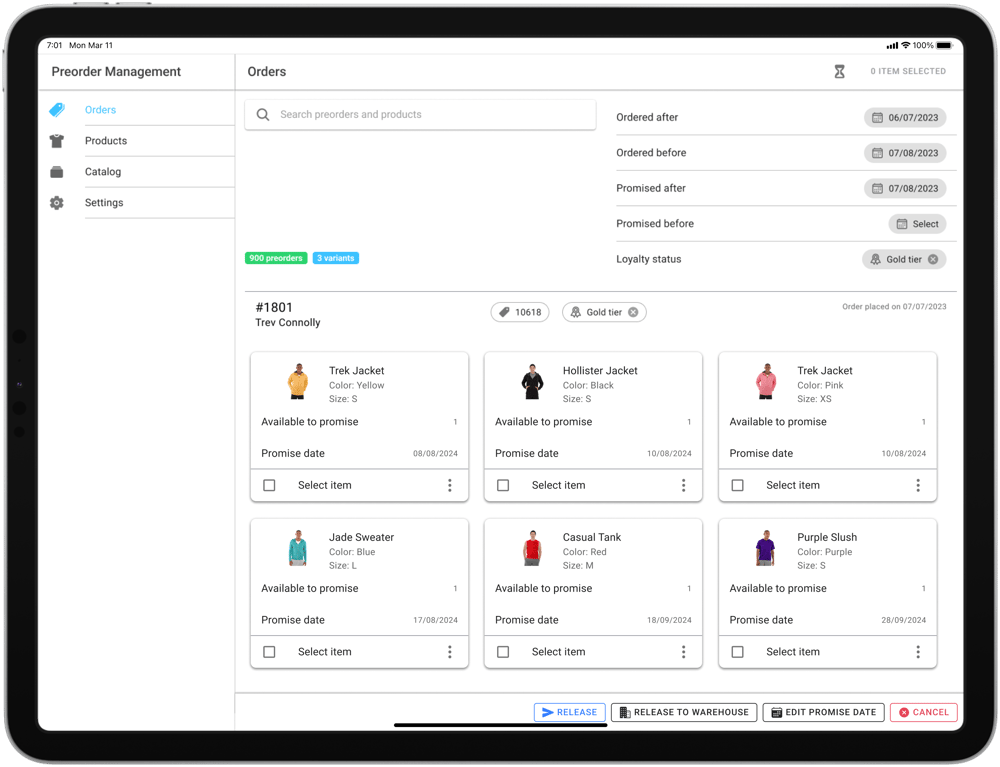This screenshot has height=767, width=1000.
Task: Open more options for Hollister Jacket
Action: [684, 485]
